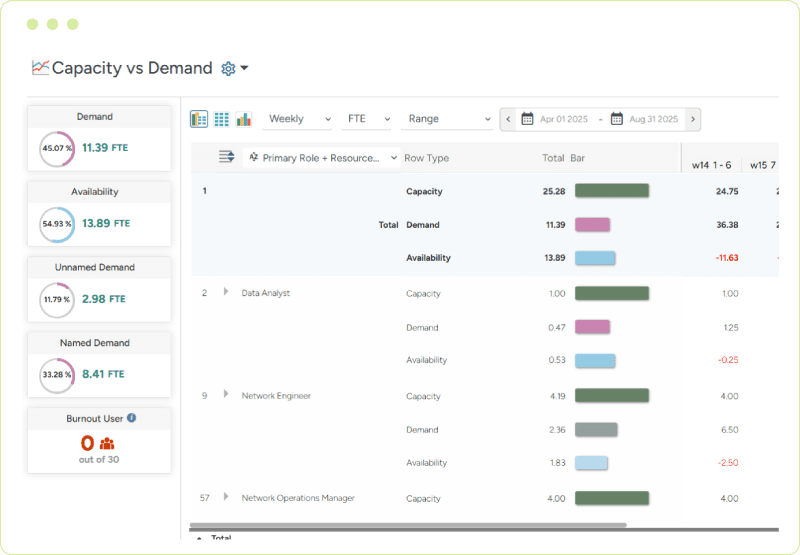The height and width of the screenshot is (555, 800).
Task: Click the Demand 45.07 % donut gauge
Action: (57, 148)
